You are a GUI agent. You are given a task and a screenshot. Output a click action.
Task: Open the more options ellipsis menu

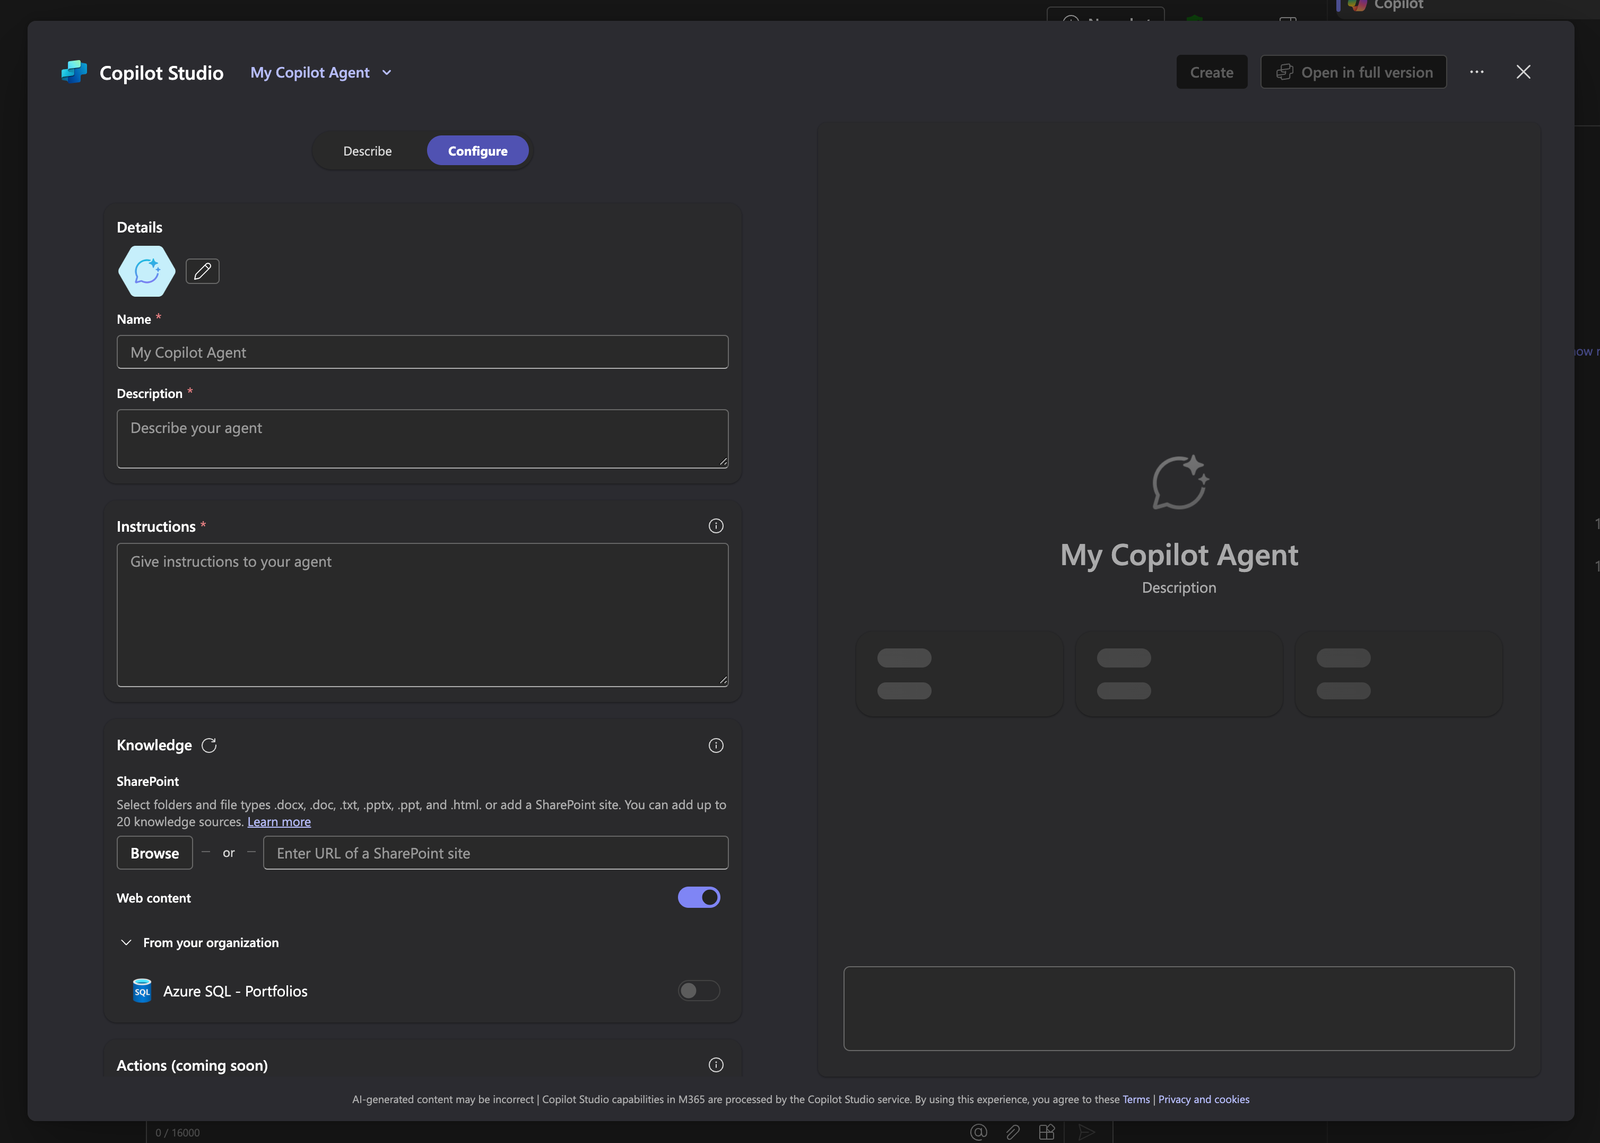pyautogui.click(x=1477, y=71)
